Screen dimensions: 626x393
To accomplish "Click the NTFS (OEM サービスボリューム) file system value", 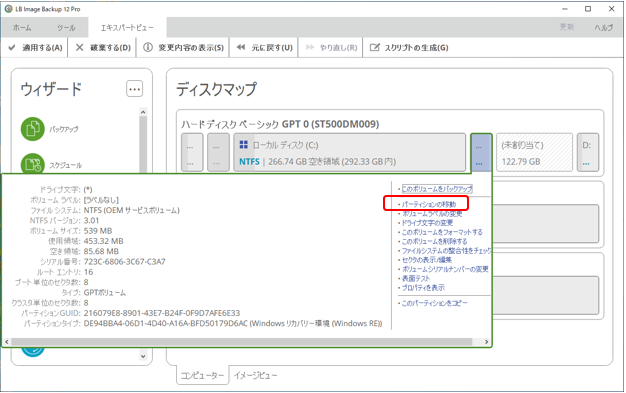I will [132, 210].
